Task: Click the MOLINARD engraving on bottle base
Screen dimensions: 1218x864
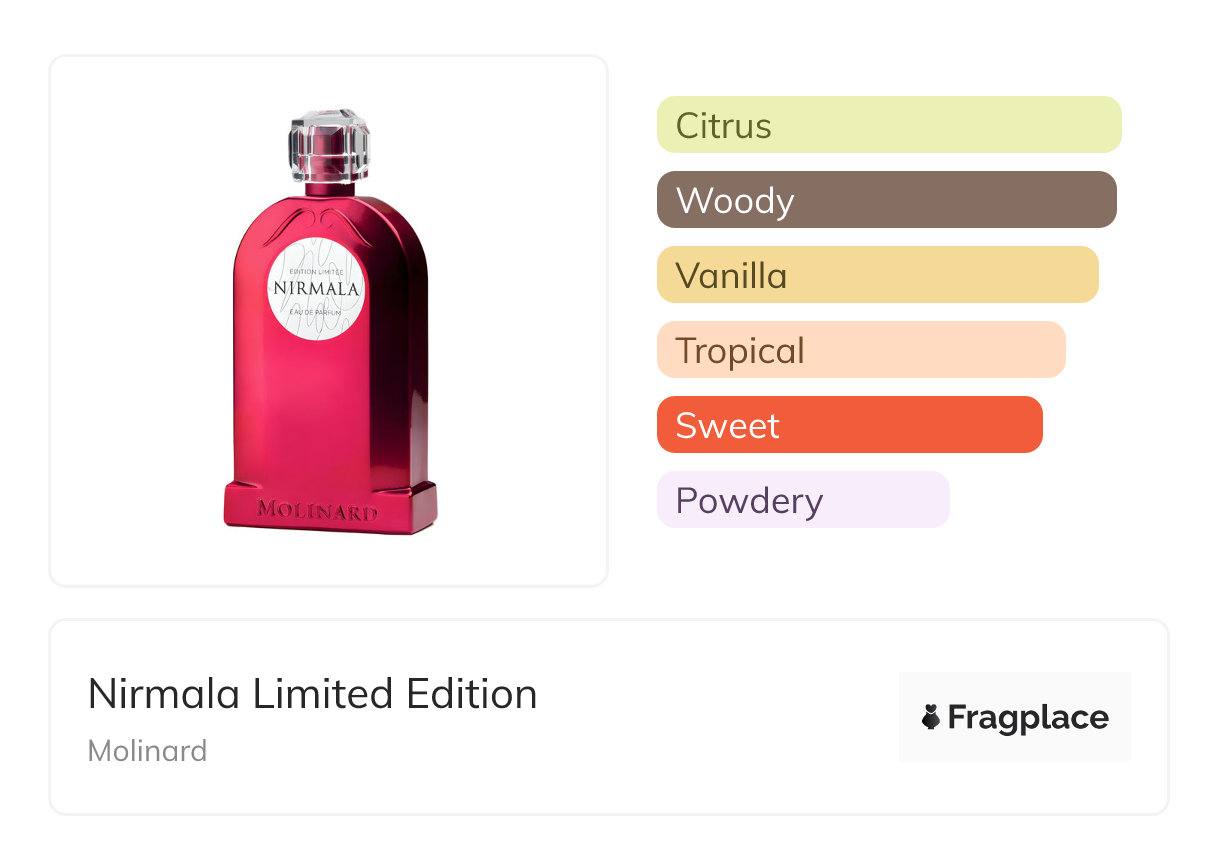Action: (318, 511)
